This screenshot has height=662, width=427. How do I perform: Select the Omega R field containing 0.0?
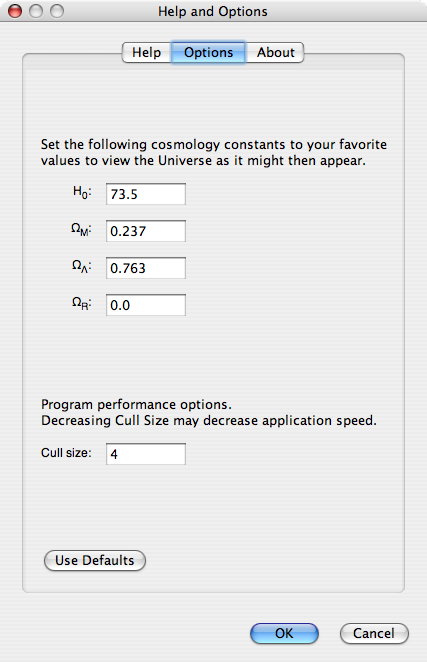tap(146, 305)
